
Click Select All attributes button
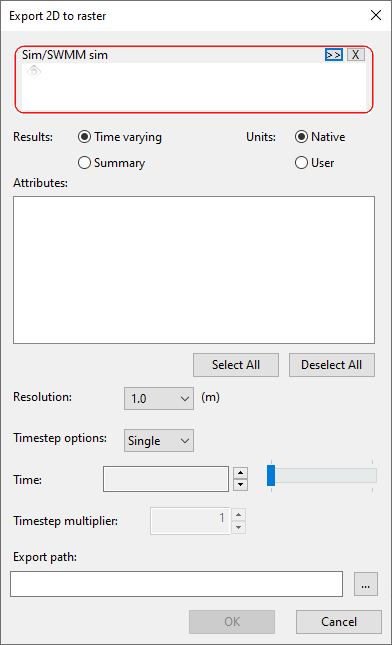tap(236, 365)
